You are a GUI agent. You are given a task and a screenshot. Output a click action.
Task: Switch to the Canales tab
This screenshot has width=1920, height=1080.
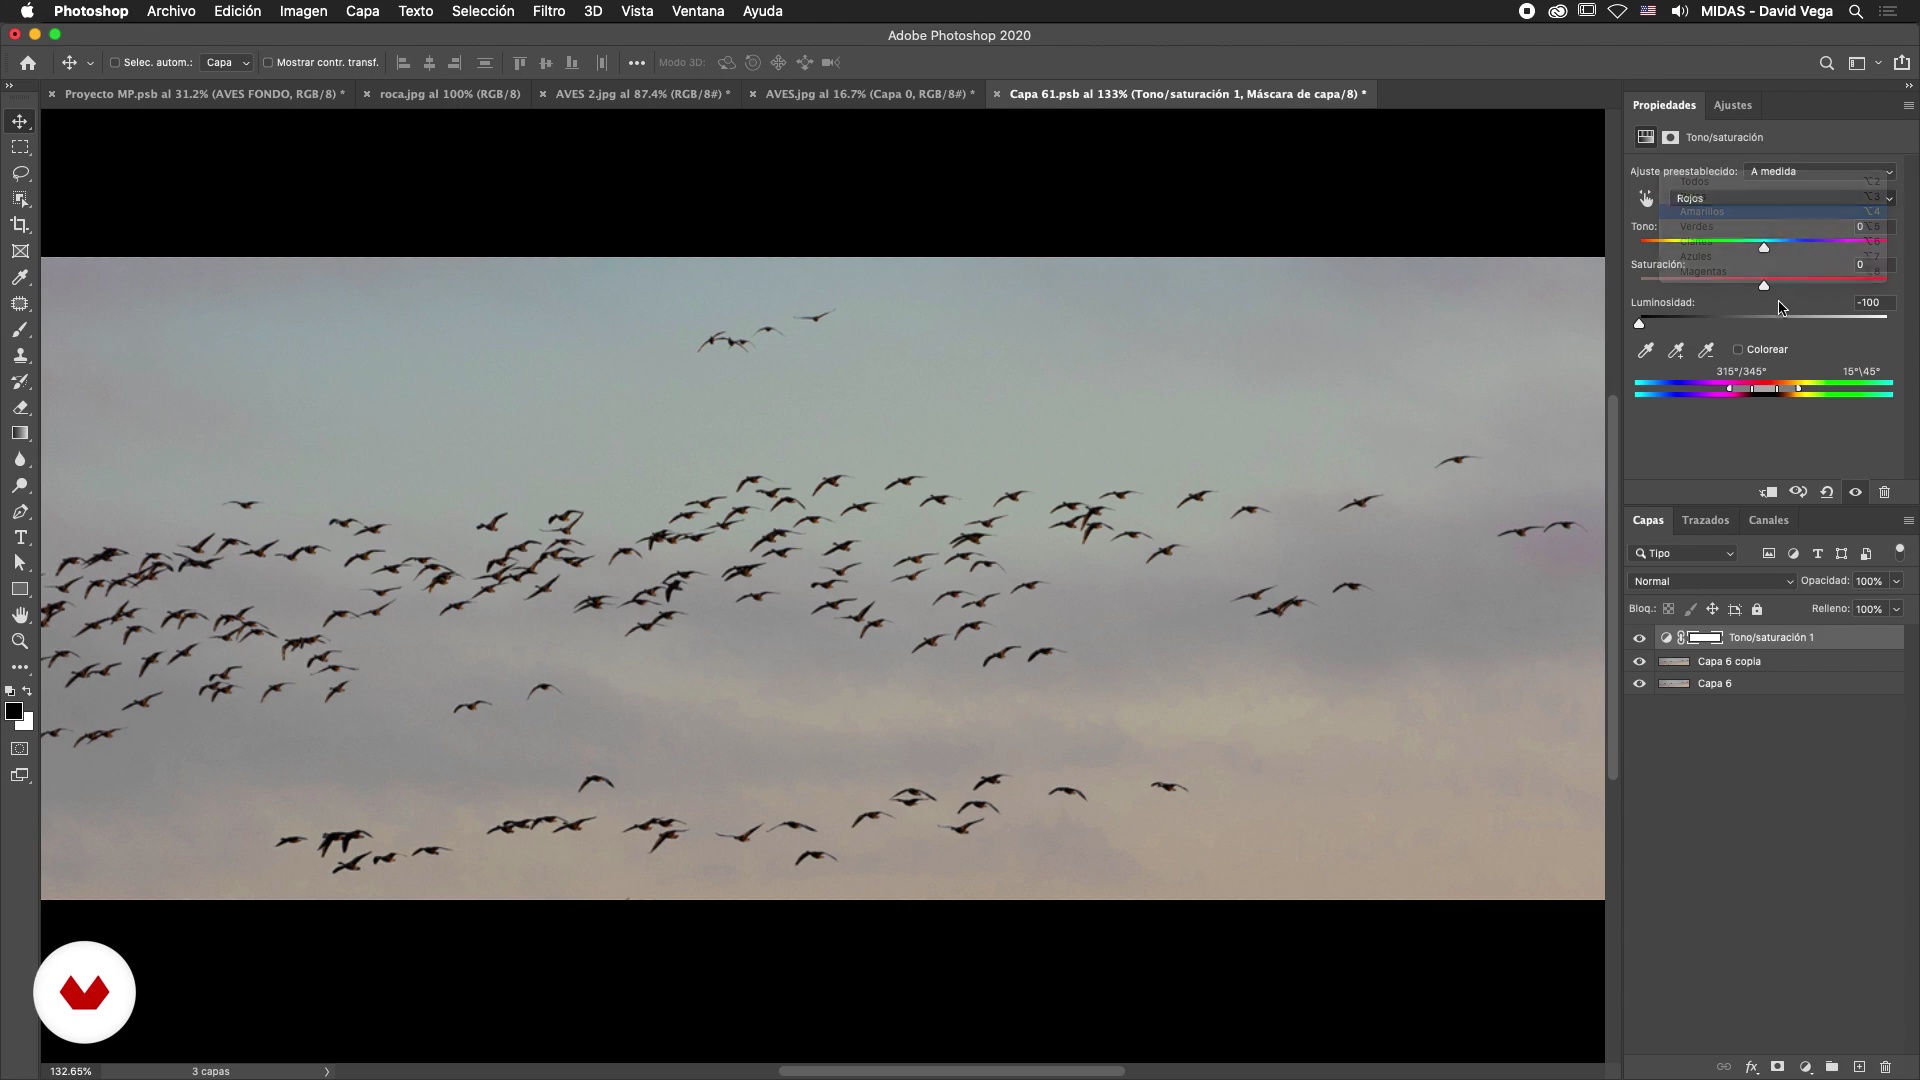pos(1768,520)
